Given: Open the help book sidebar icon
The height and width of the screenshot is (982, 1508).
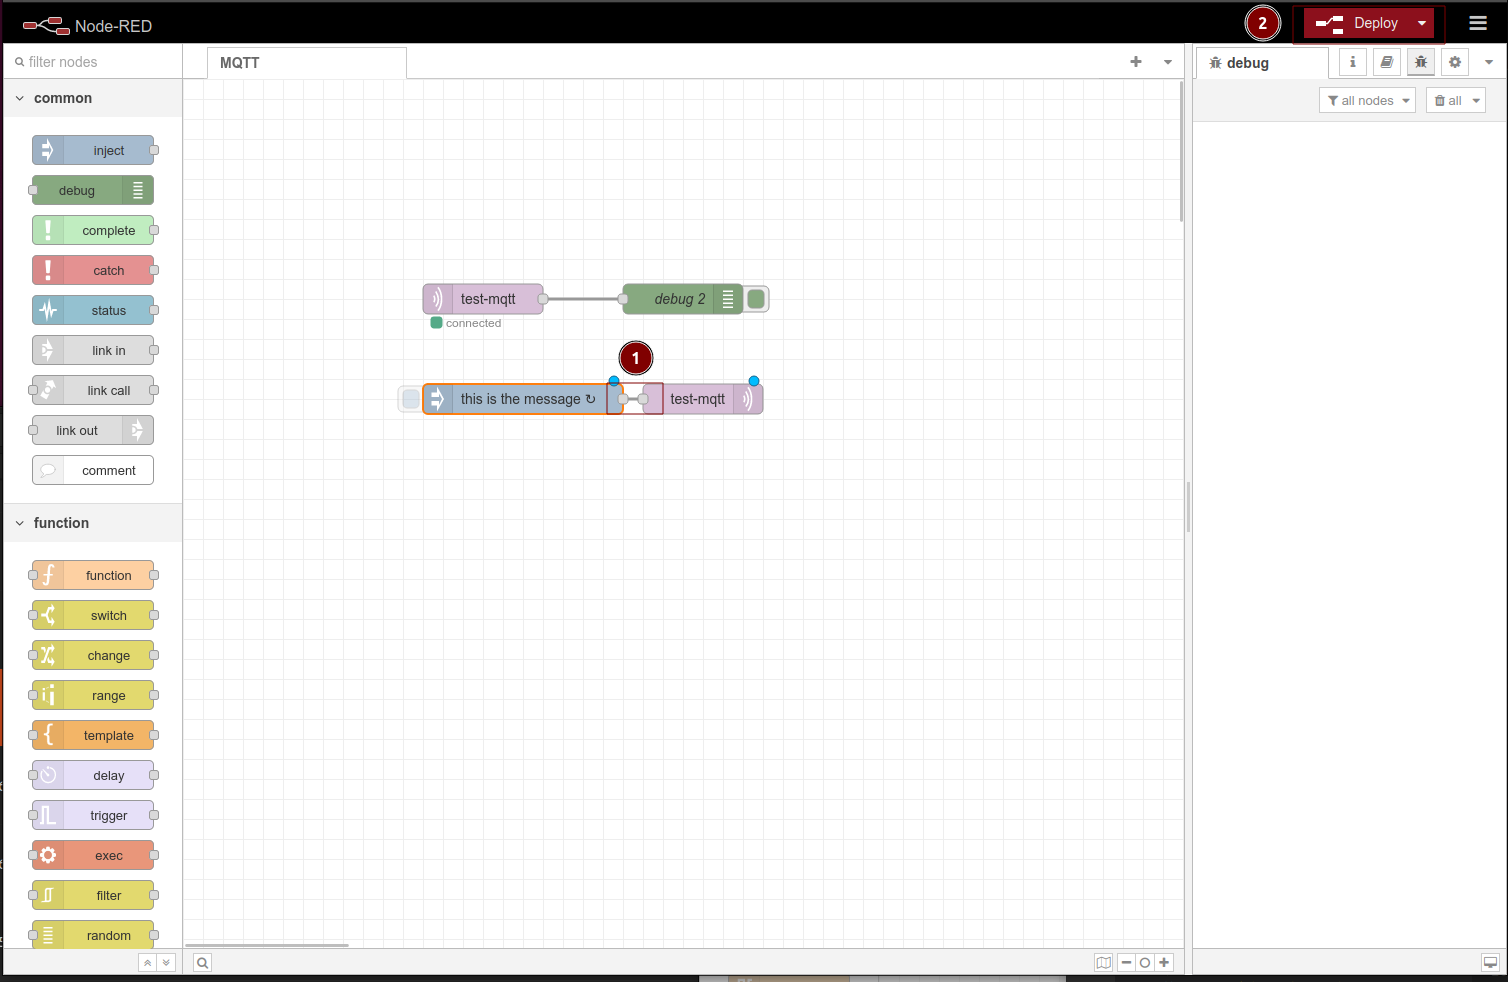Looking at the screenshot, I should (x=1387, y=62).
